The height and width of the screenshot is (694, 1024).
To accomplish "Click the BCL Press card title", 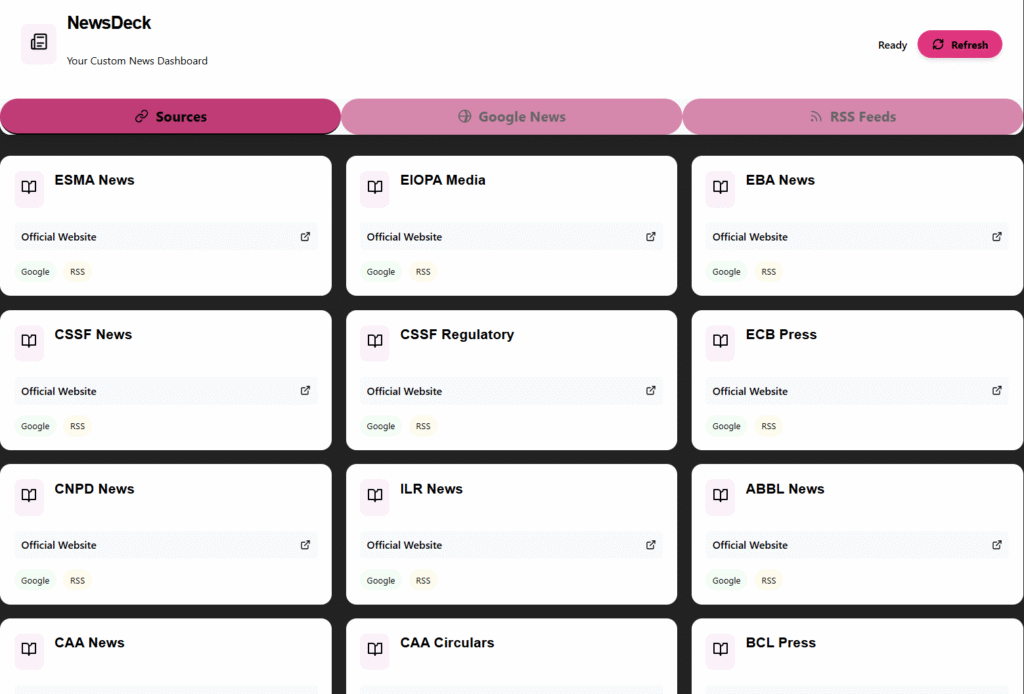I will [x=781, y=643].
